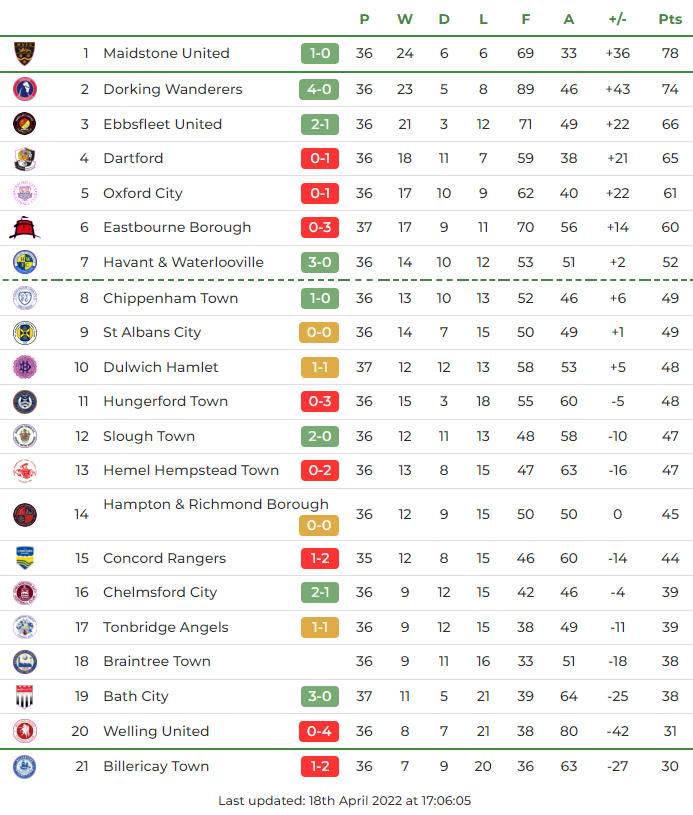Click the Bath City club badge
This screenshot has height=815, width=693.
click(24, 696)
